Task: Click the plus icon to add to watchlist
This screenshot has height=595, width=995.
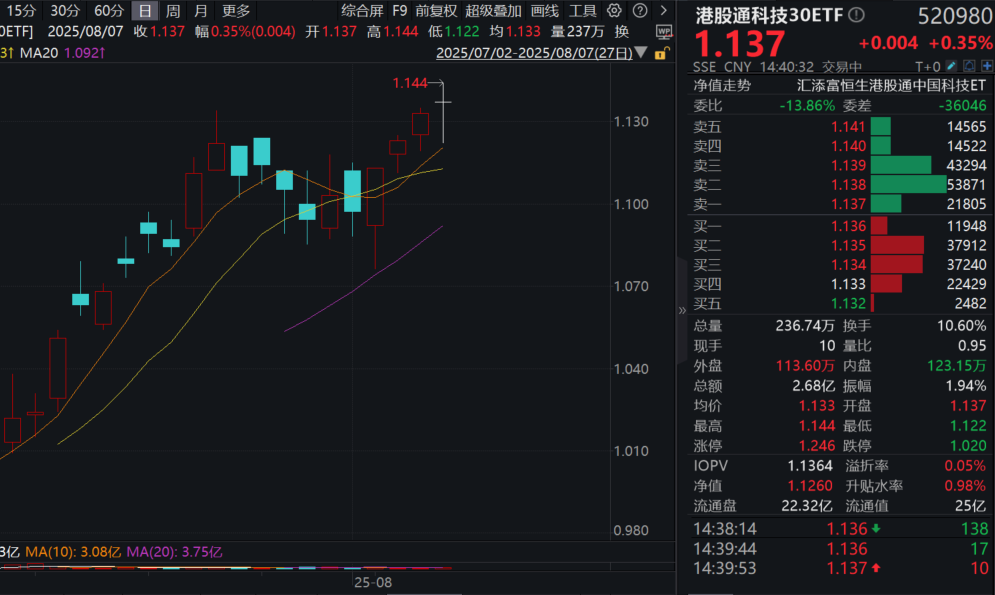Action: (988, 66)
